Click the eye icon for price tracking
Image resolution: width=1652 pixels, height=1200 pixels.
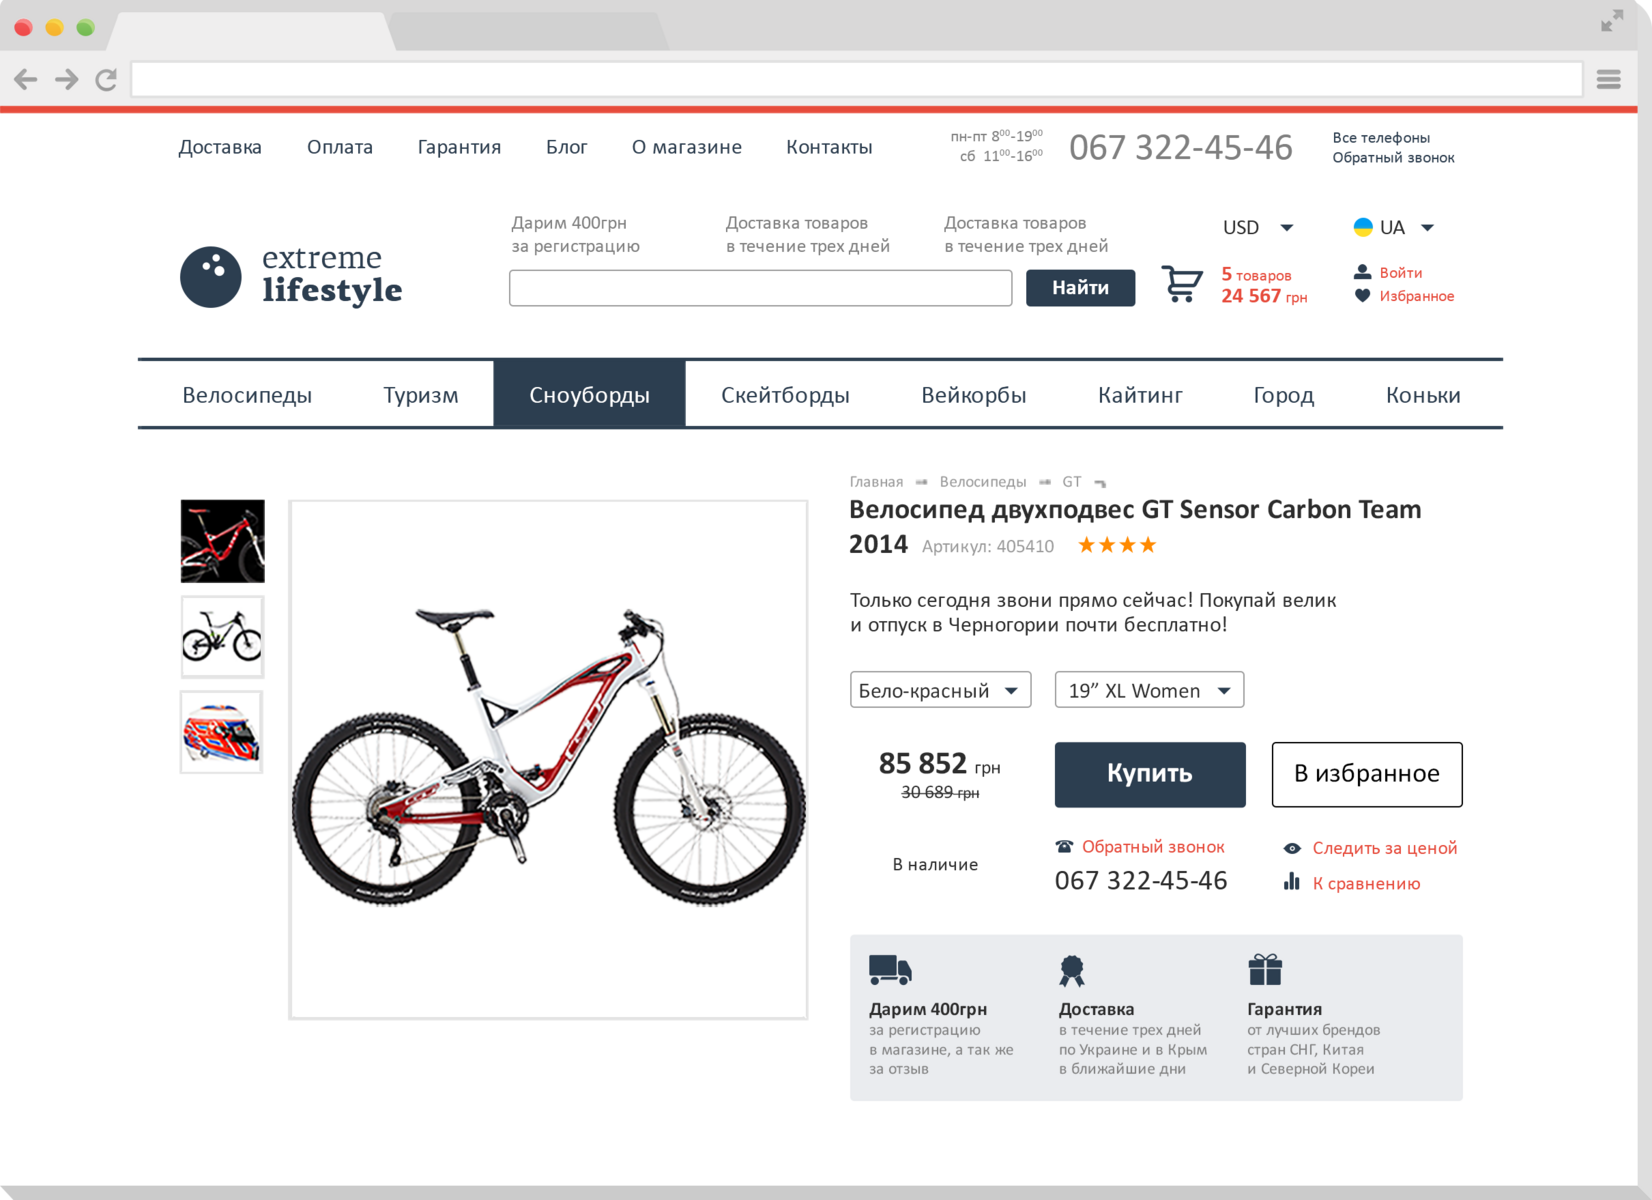1292,848
